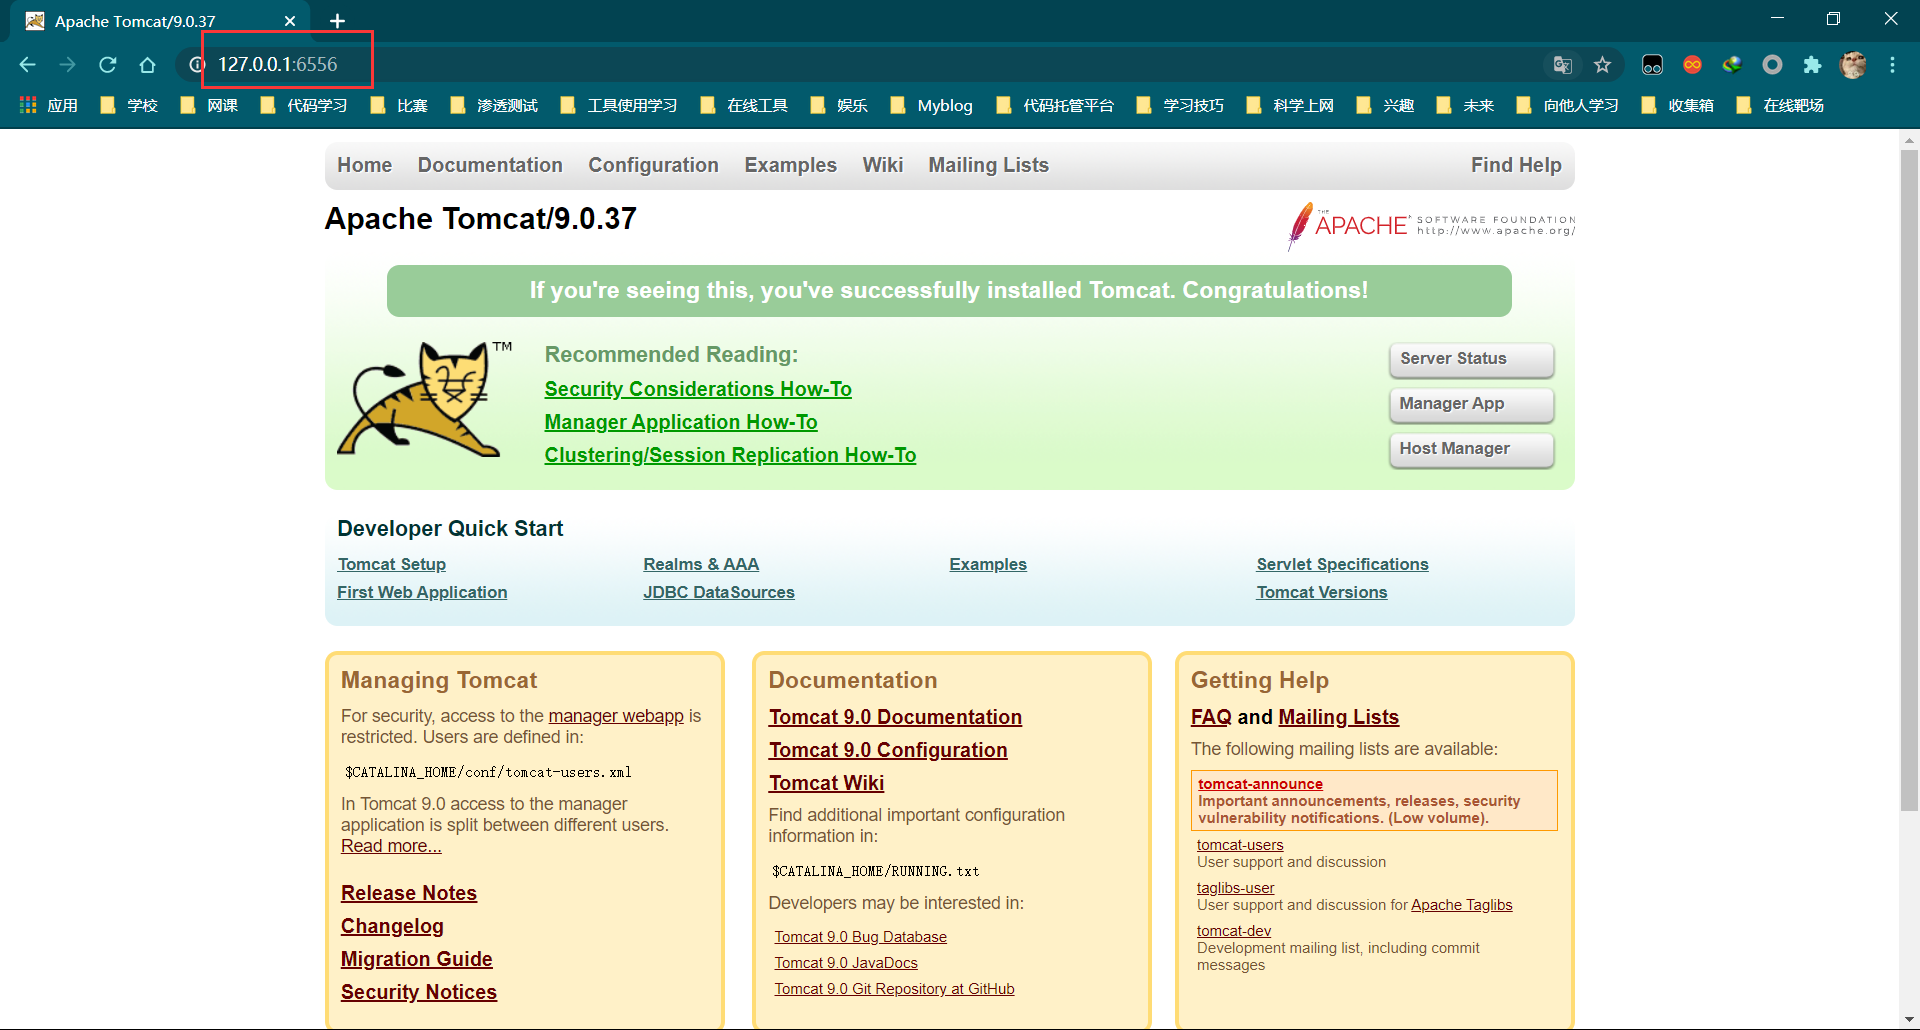The image size is (1920, 1030).
Task: Open the Chrome three-dot menu
Action: pos(1892,65)
